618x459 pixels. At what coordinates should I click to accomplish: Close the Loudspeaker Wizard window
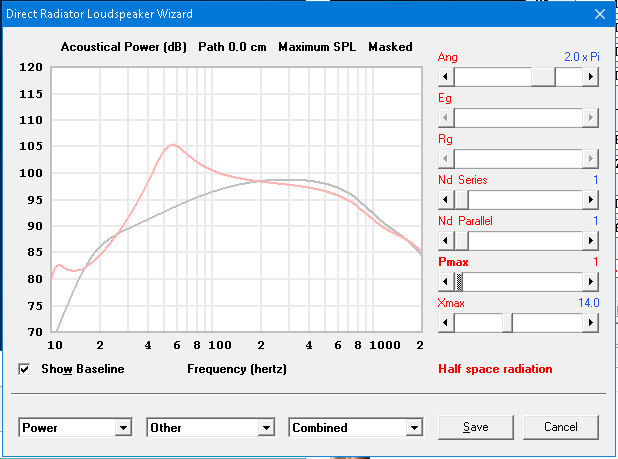point(600,14)
